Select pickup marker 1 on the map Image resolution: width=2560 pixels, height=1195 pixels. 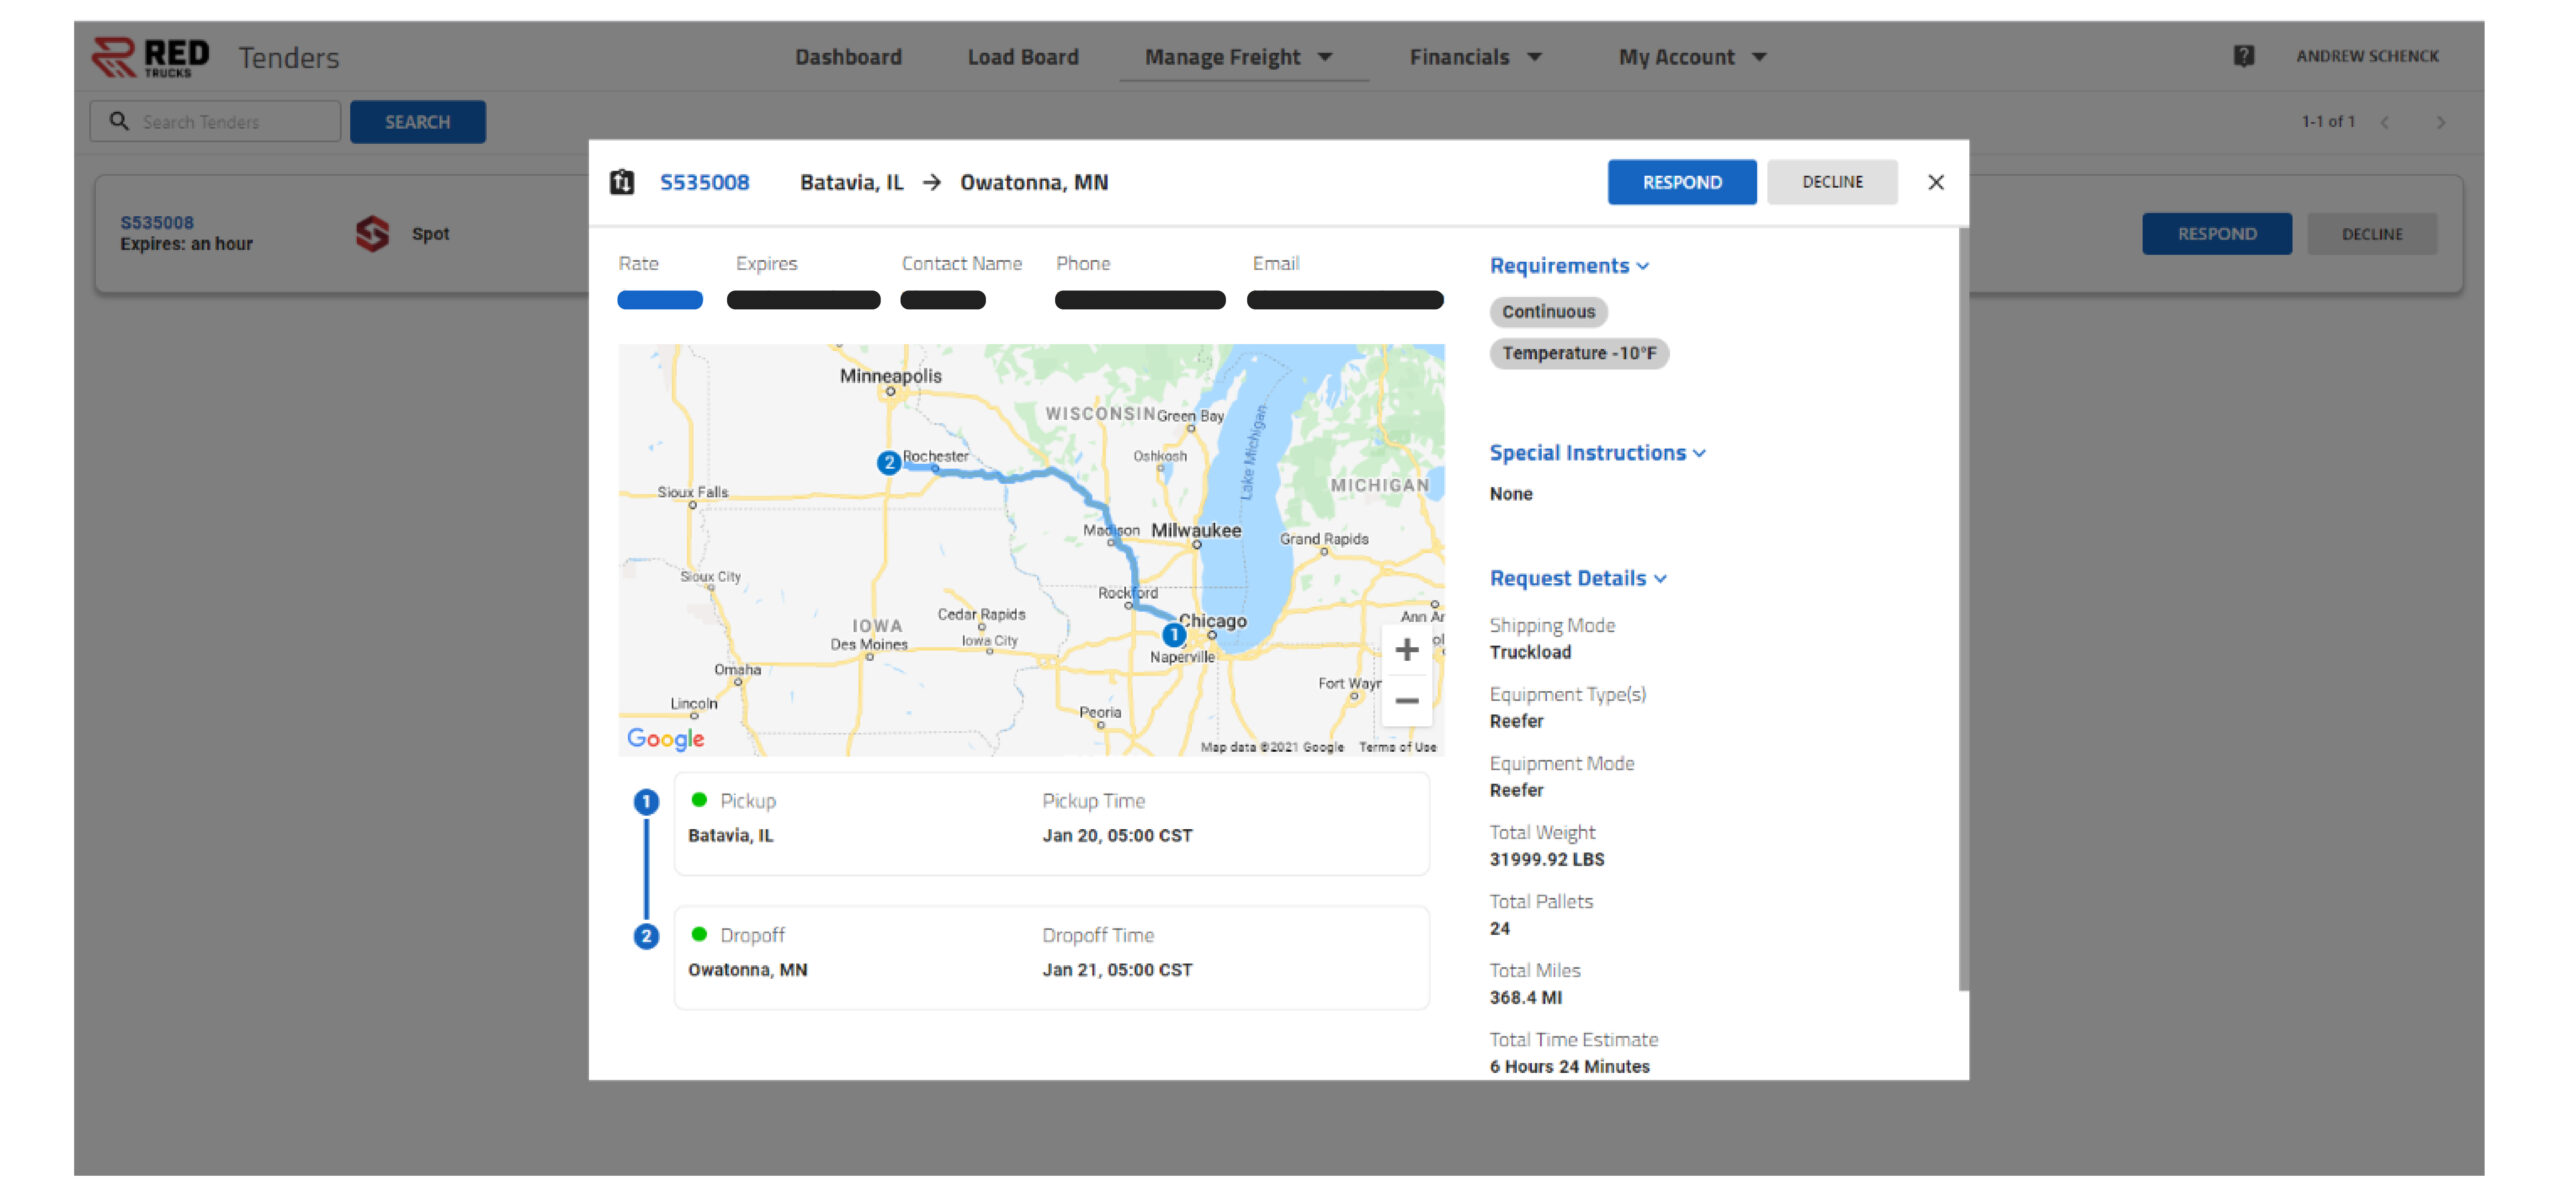pyautogui.click(x=1173, y=633)
